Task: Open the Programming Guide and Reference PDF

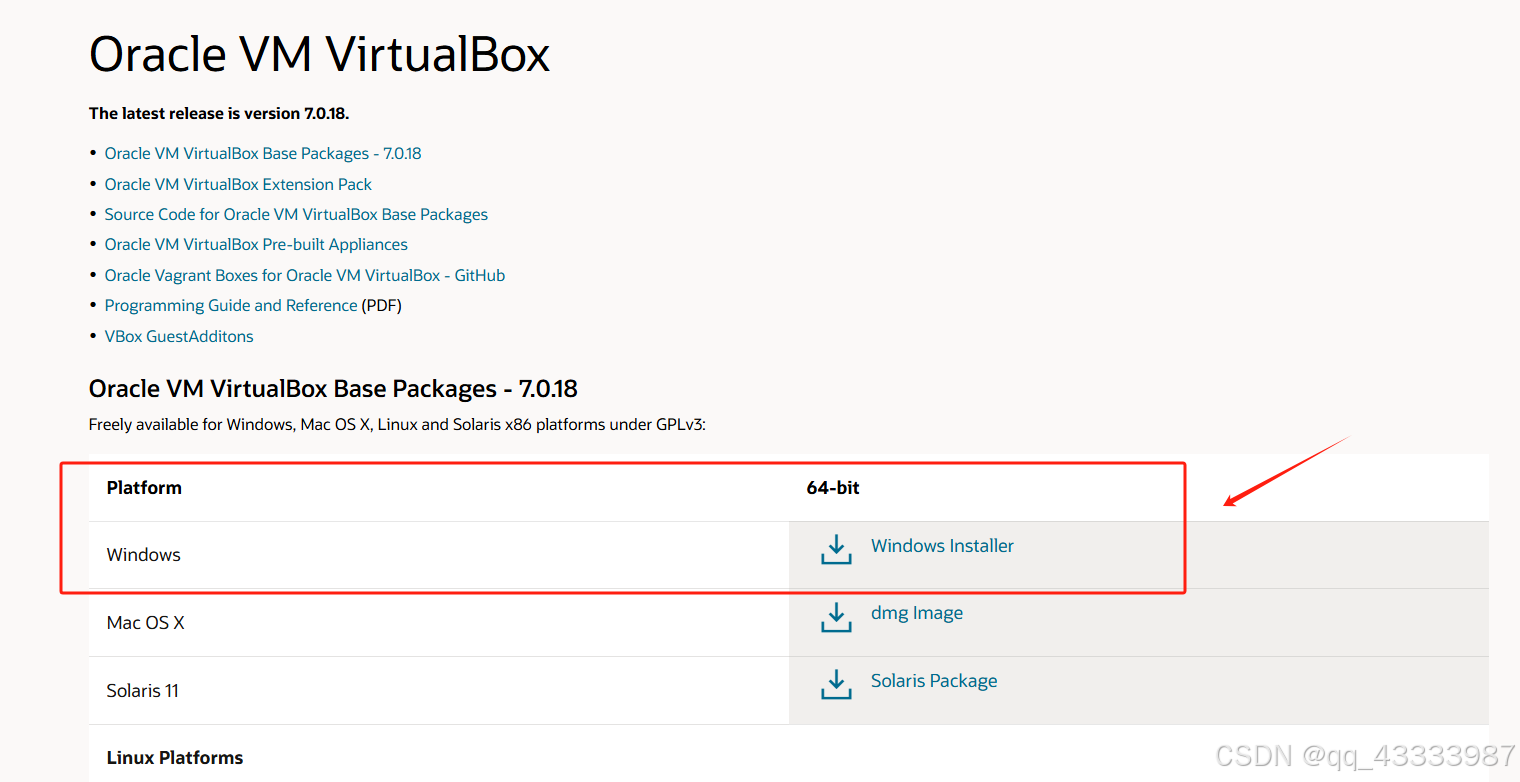Action: (x=231, y=305)
